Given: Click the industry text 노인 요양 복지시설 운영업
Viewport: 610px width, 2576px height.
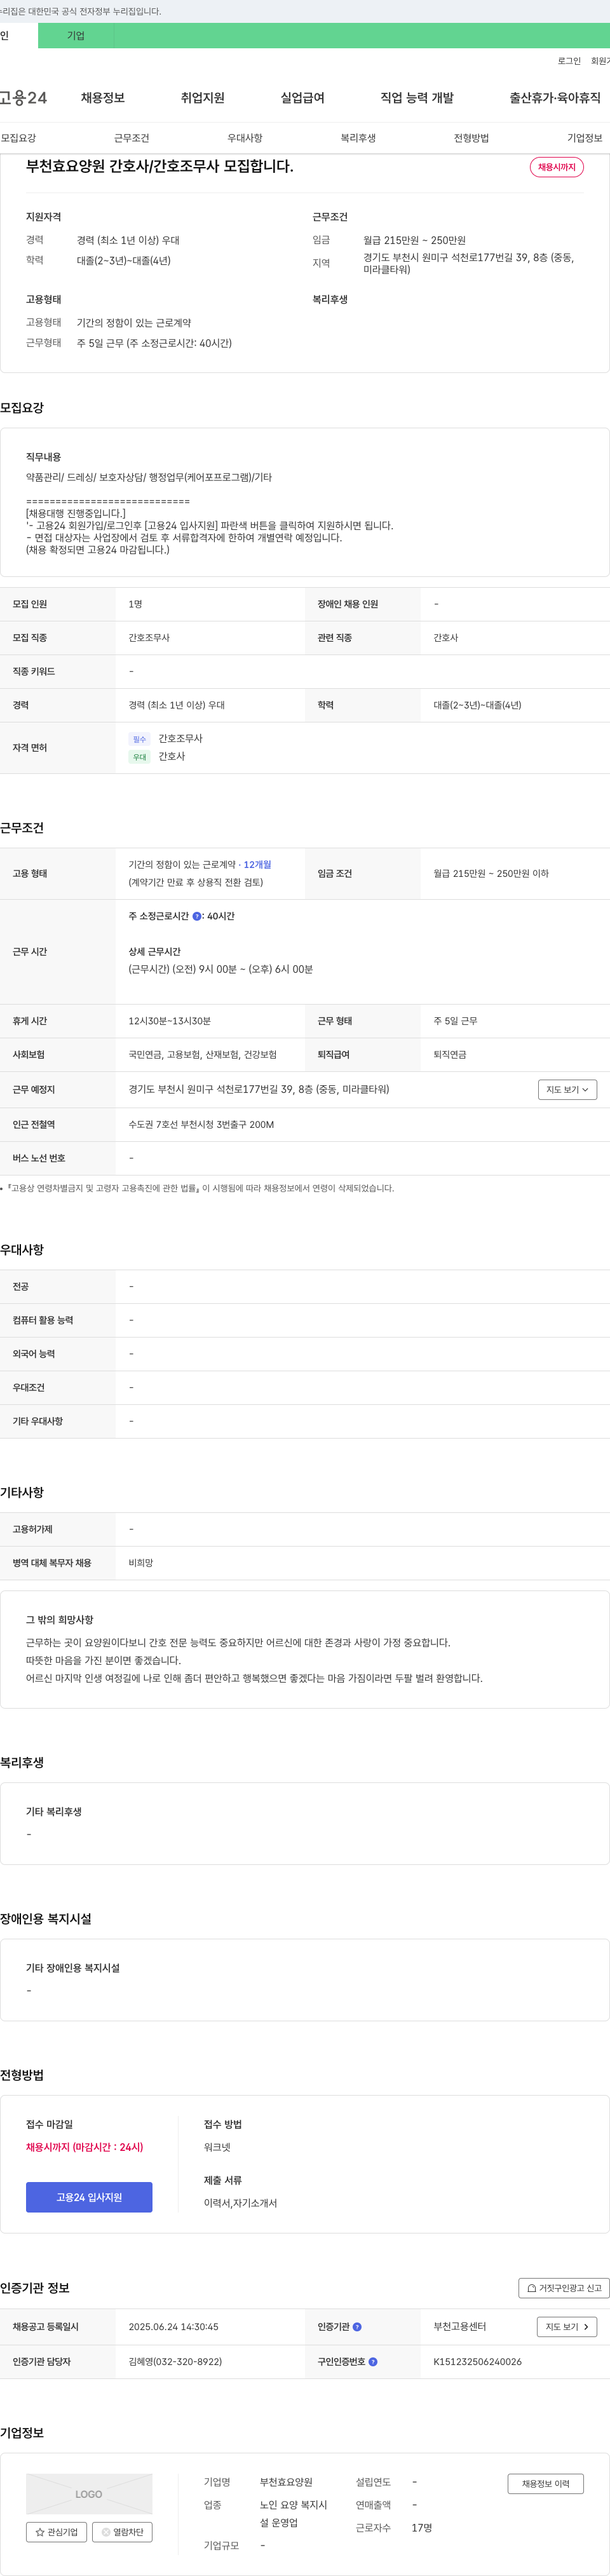Looking at the screenshot, I should click(294, 2514).
